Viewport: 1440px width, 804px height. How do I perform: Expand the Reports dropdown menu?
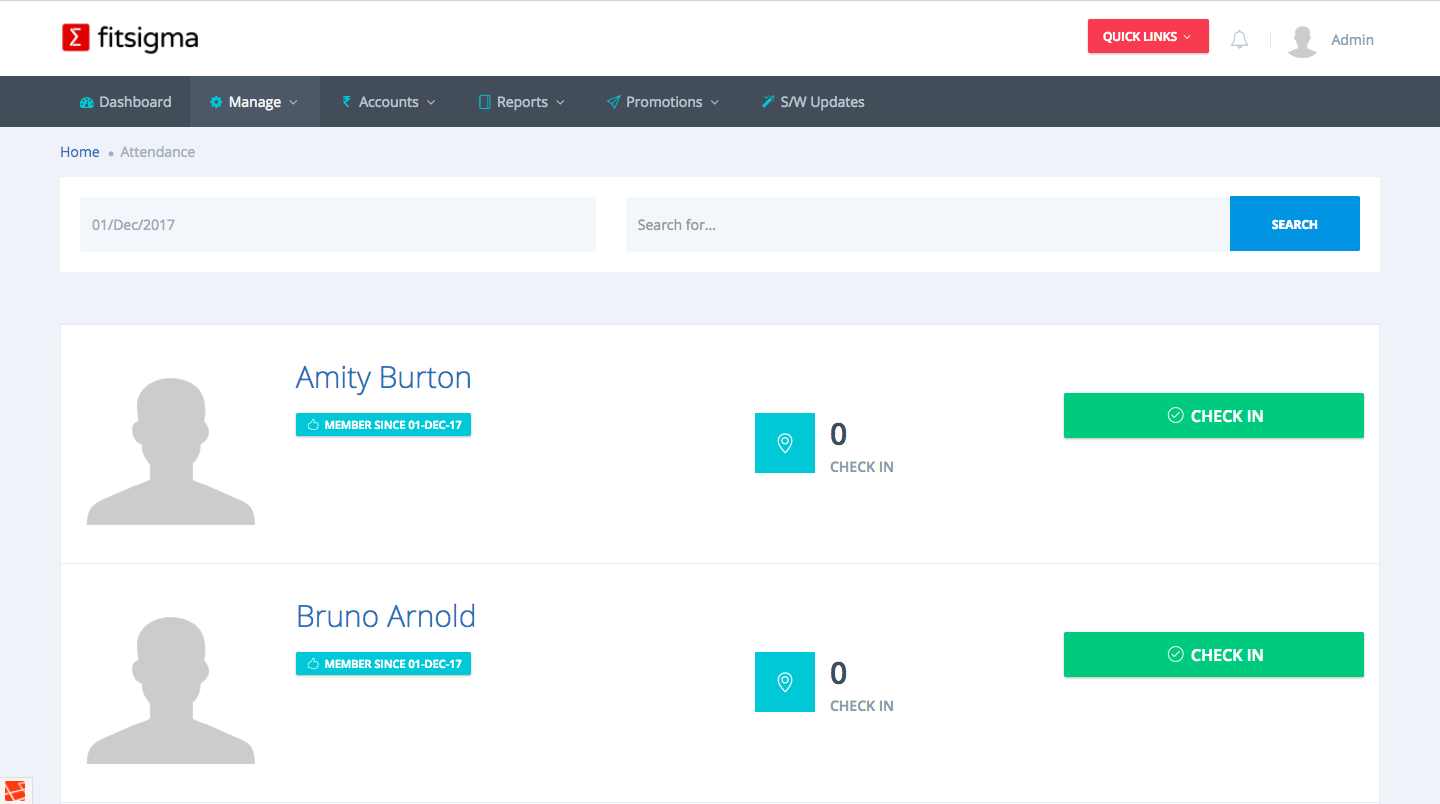click(522, 102)
